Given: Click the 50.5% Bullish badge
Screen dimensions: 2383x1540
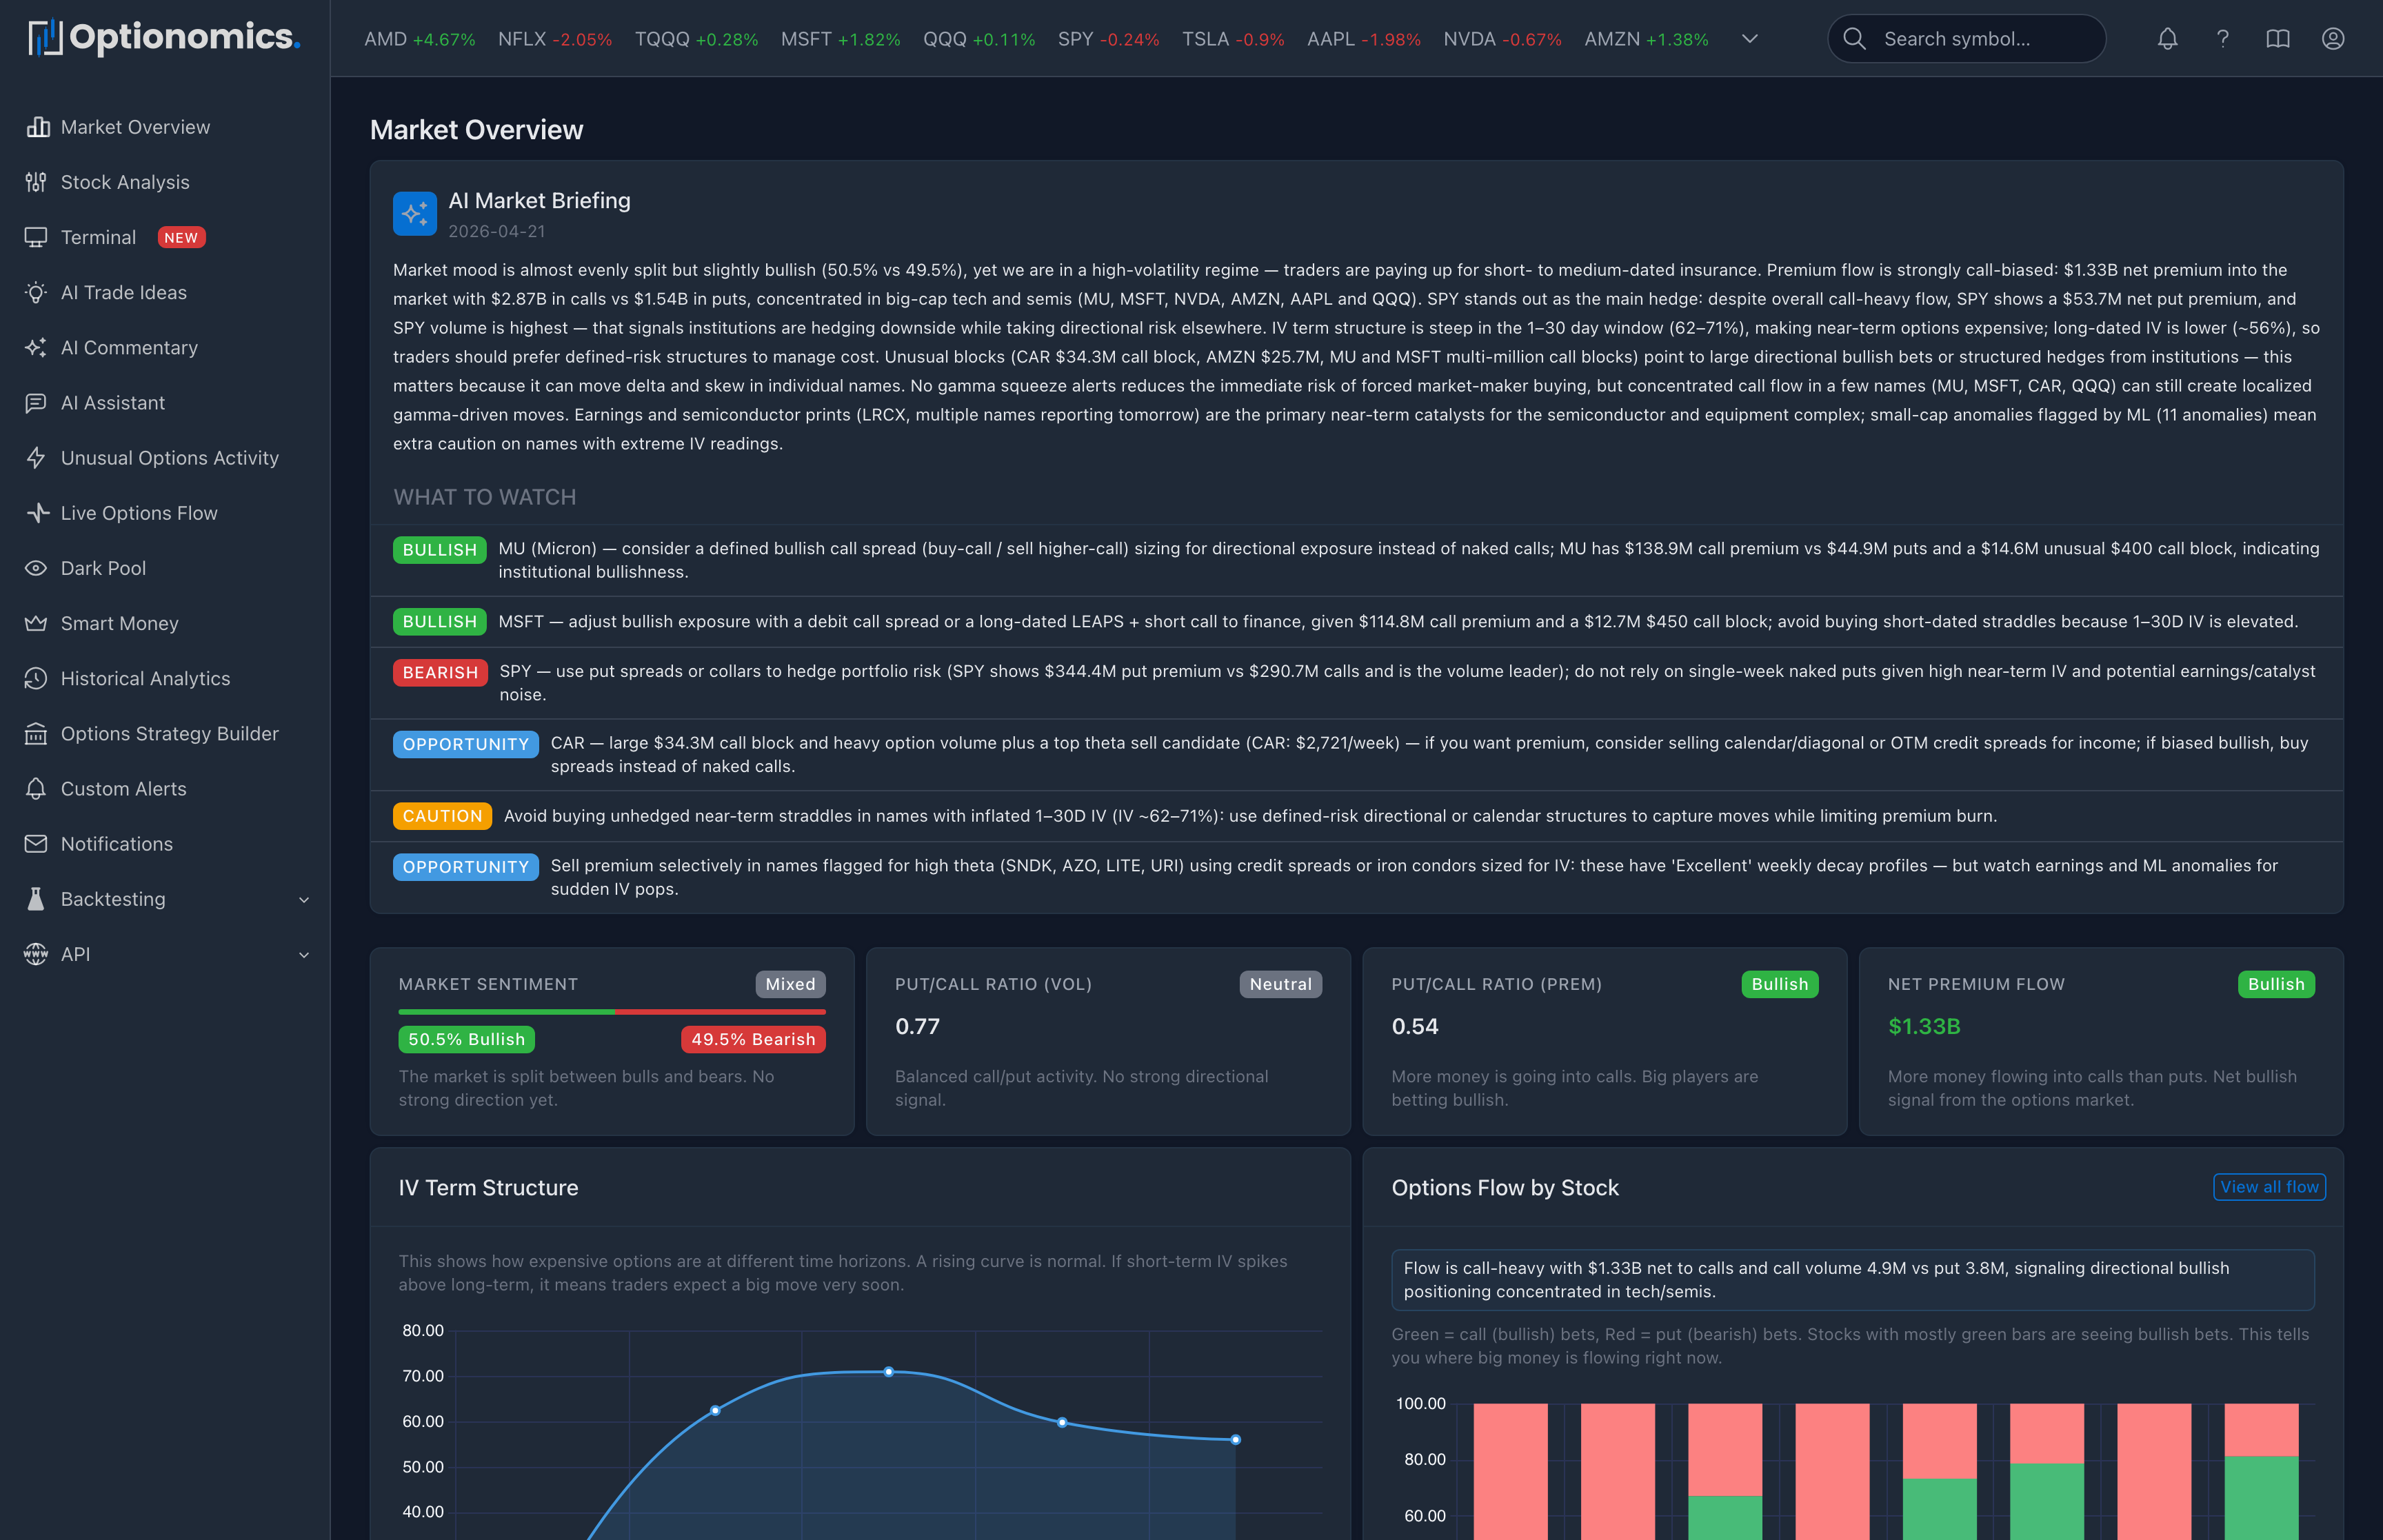Looking at the screenshot, I should click(x=466, y=1039).
